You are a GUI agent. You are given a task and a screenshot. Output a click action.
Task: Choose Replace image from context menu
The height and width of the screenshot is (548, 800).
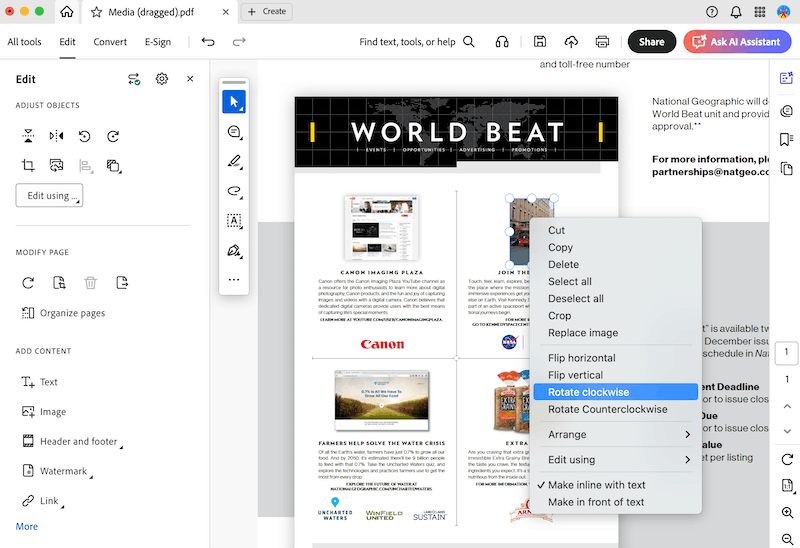coord(616,333)
